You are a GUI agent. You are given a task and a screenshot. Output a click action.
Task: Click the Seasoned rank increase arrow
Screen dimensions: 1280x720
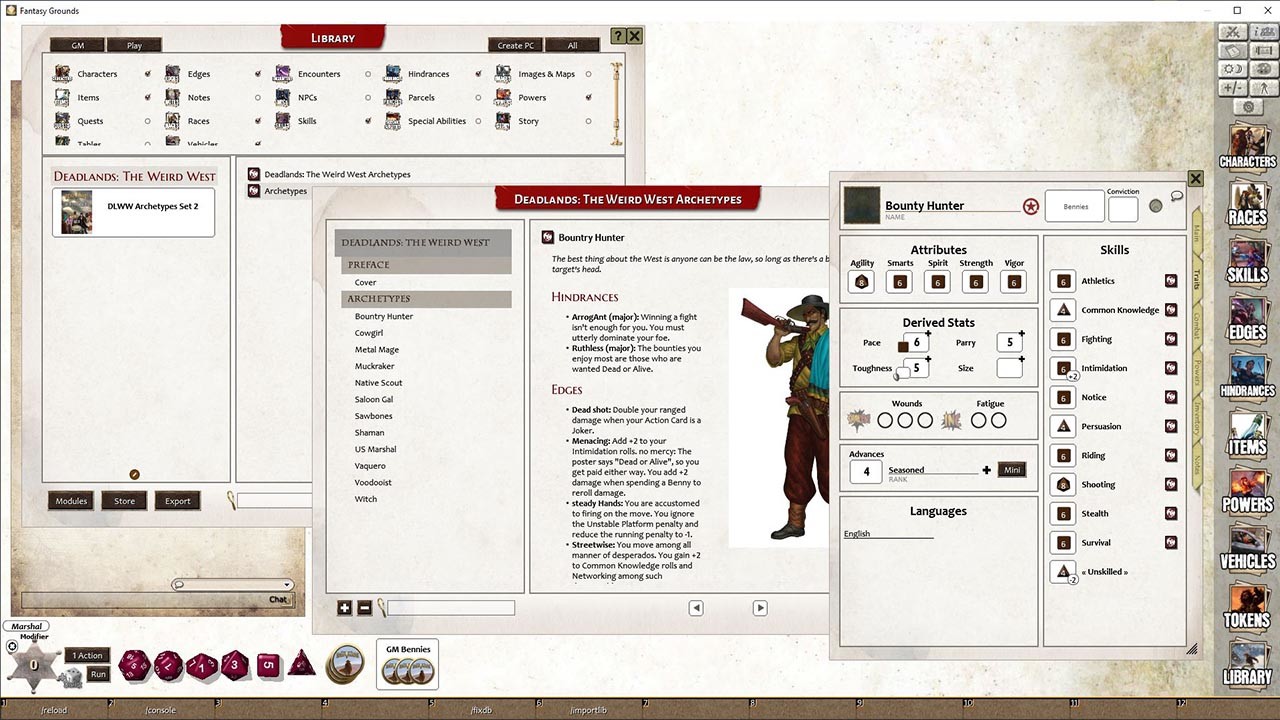coord(987,469)
